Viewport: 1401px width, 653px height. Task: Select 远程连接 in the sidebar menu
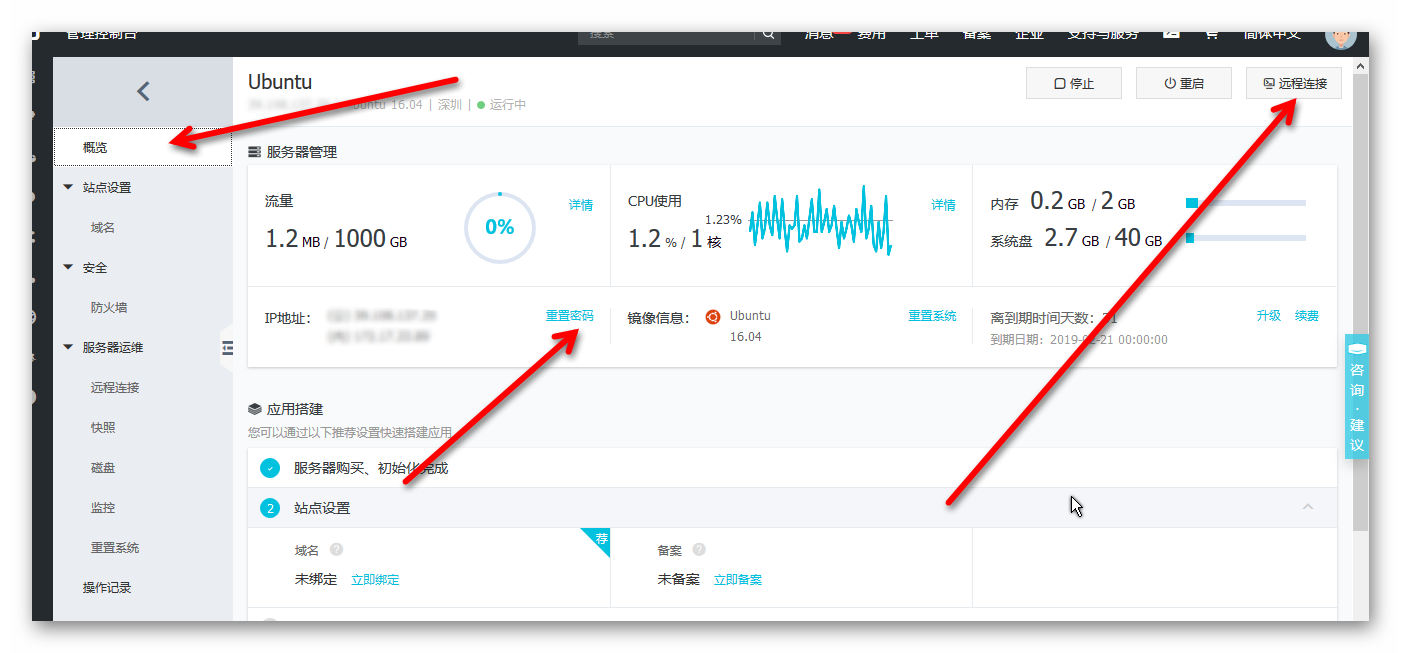coord(115,387)
